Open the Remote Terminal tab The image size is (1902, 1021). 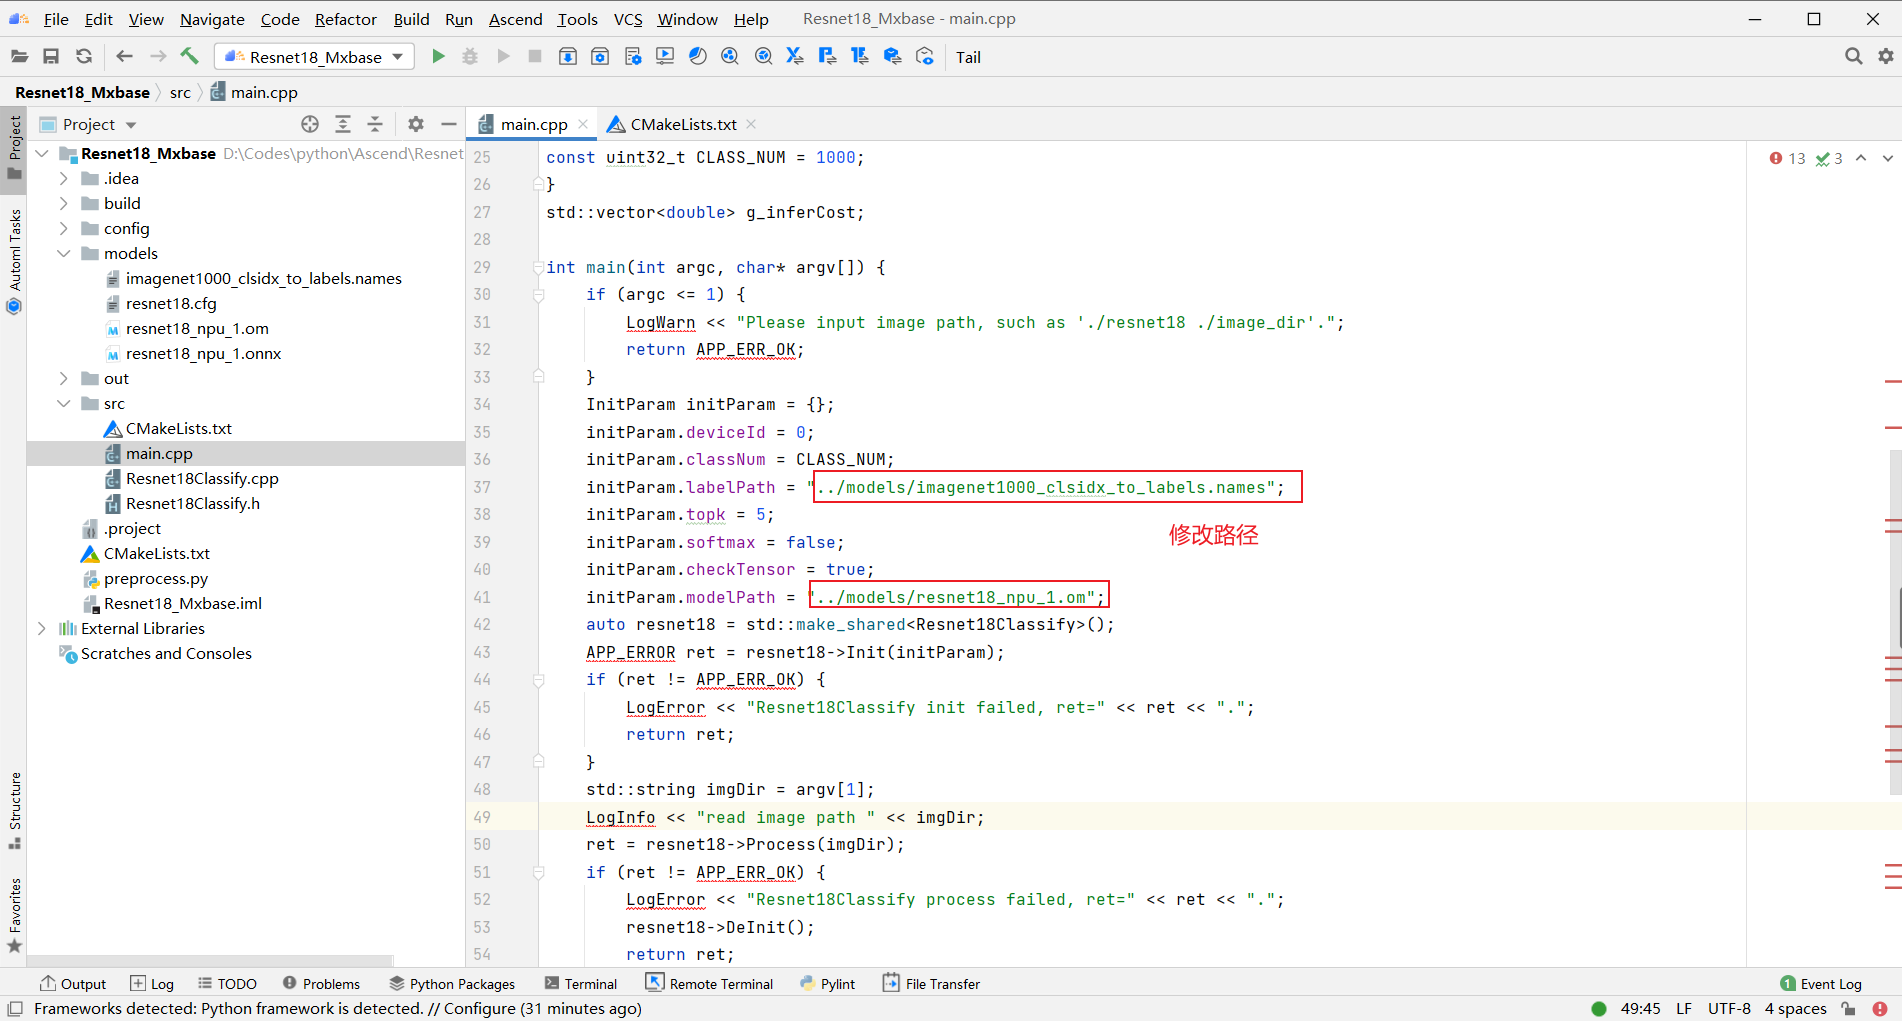(x=709, y=984)
